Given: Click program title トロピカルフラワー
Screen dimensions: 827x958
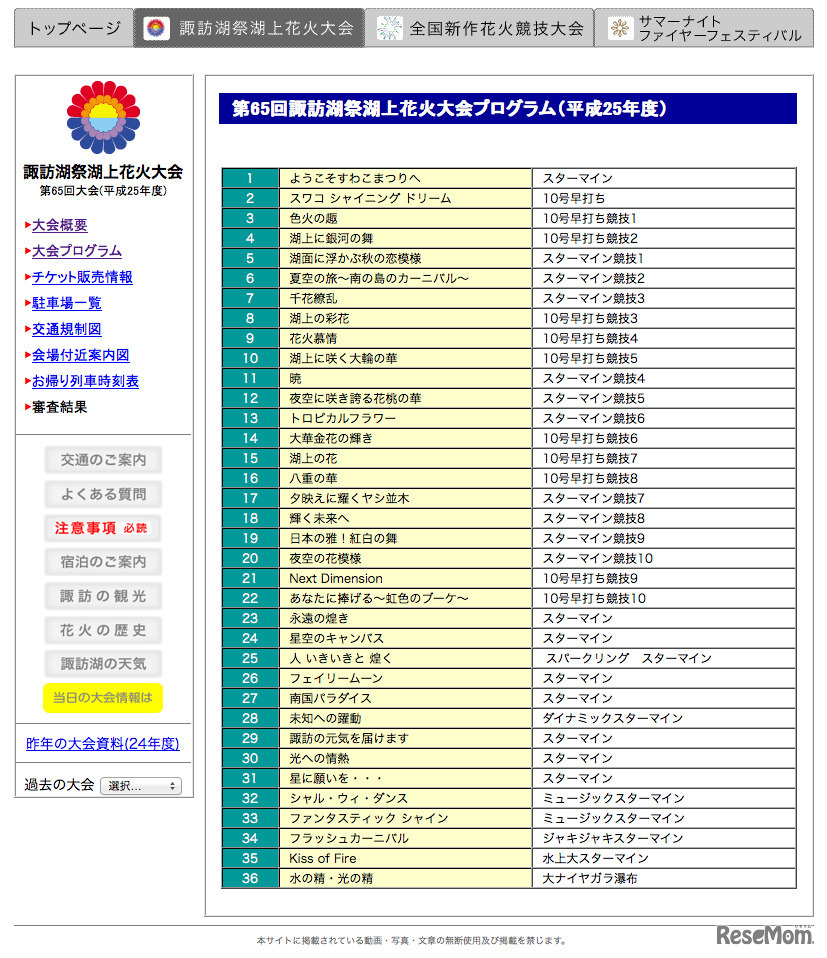Looking at the screenshot, I should (343, 419).
